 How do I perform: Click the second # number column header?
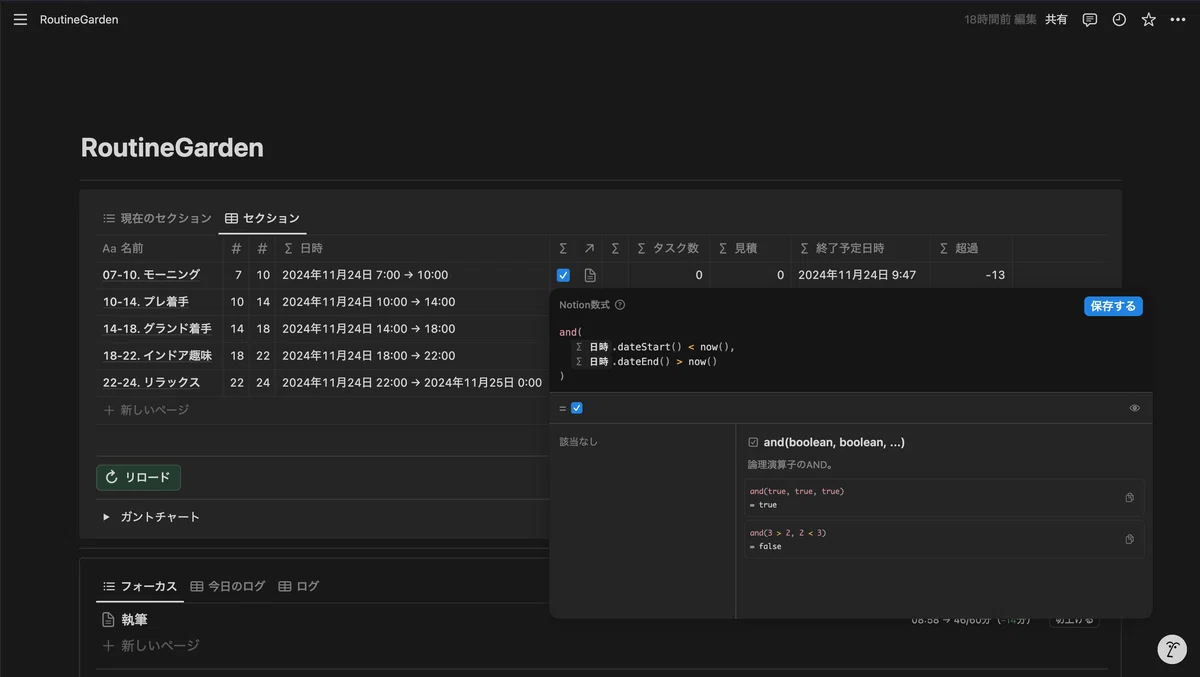(262, 248)
